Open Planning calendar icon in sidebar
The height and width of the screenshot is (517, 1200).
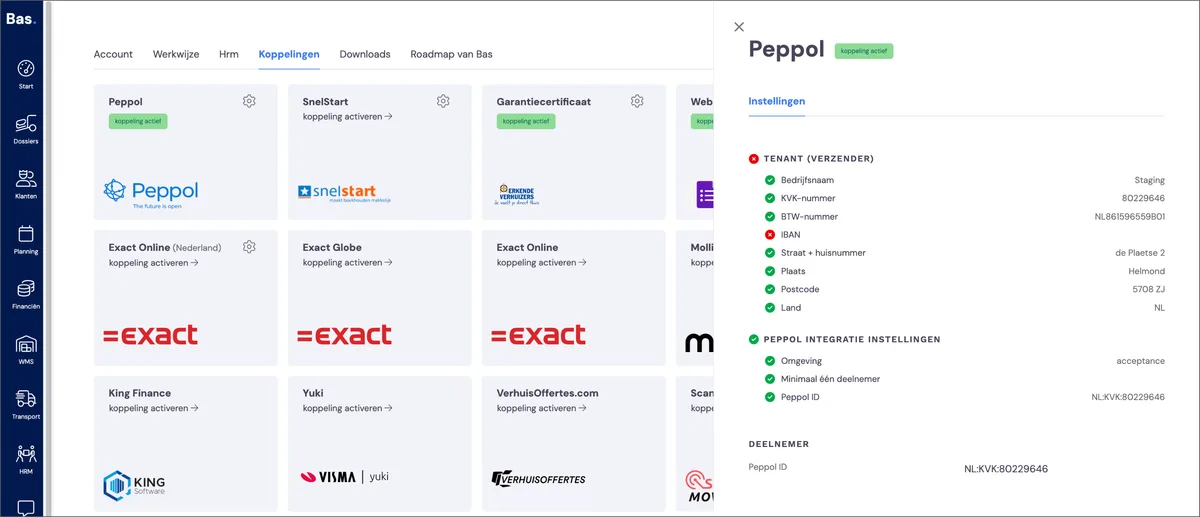click(x=26, y=234)
